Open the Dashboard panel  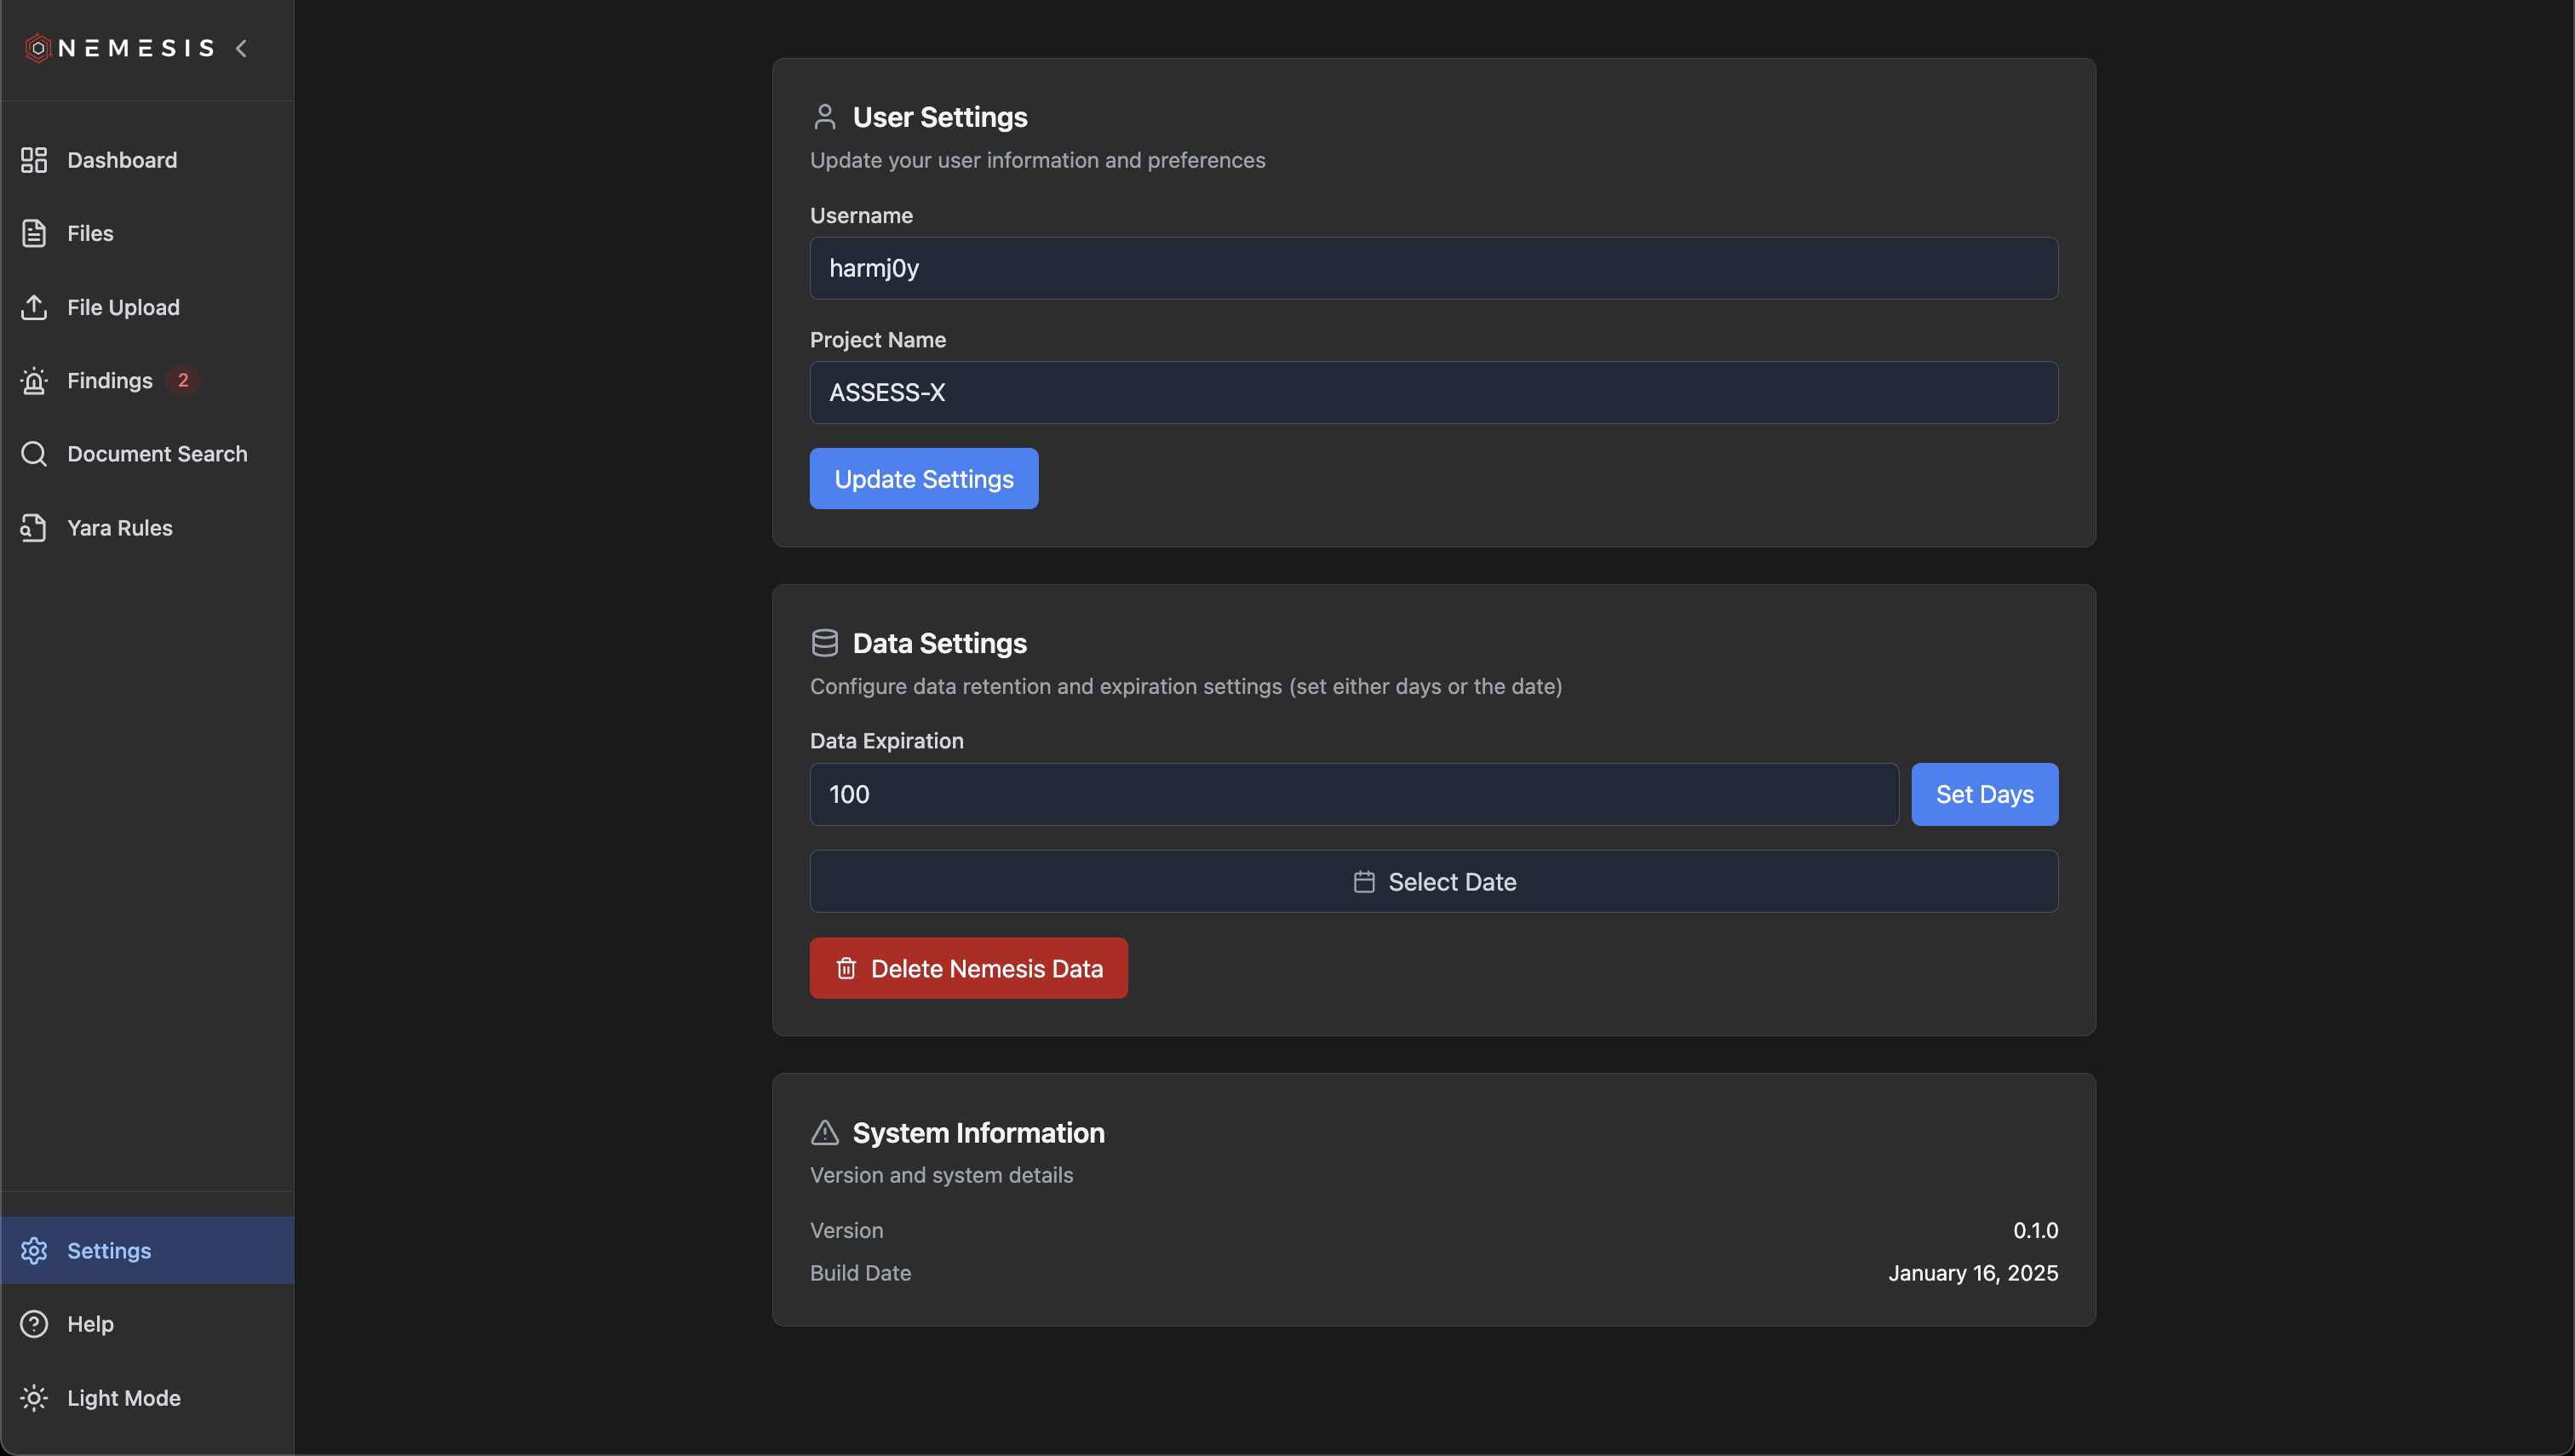tap(34, 160)
